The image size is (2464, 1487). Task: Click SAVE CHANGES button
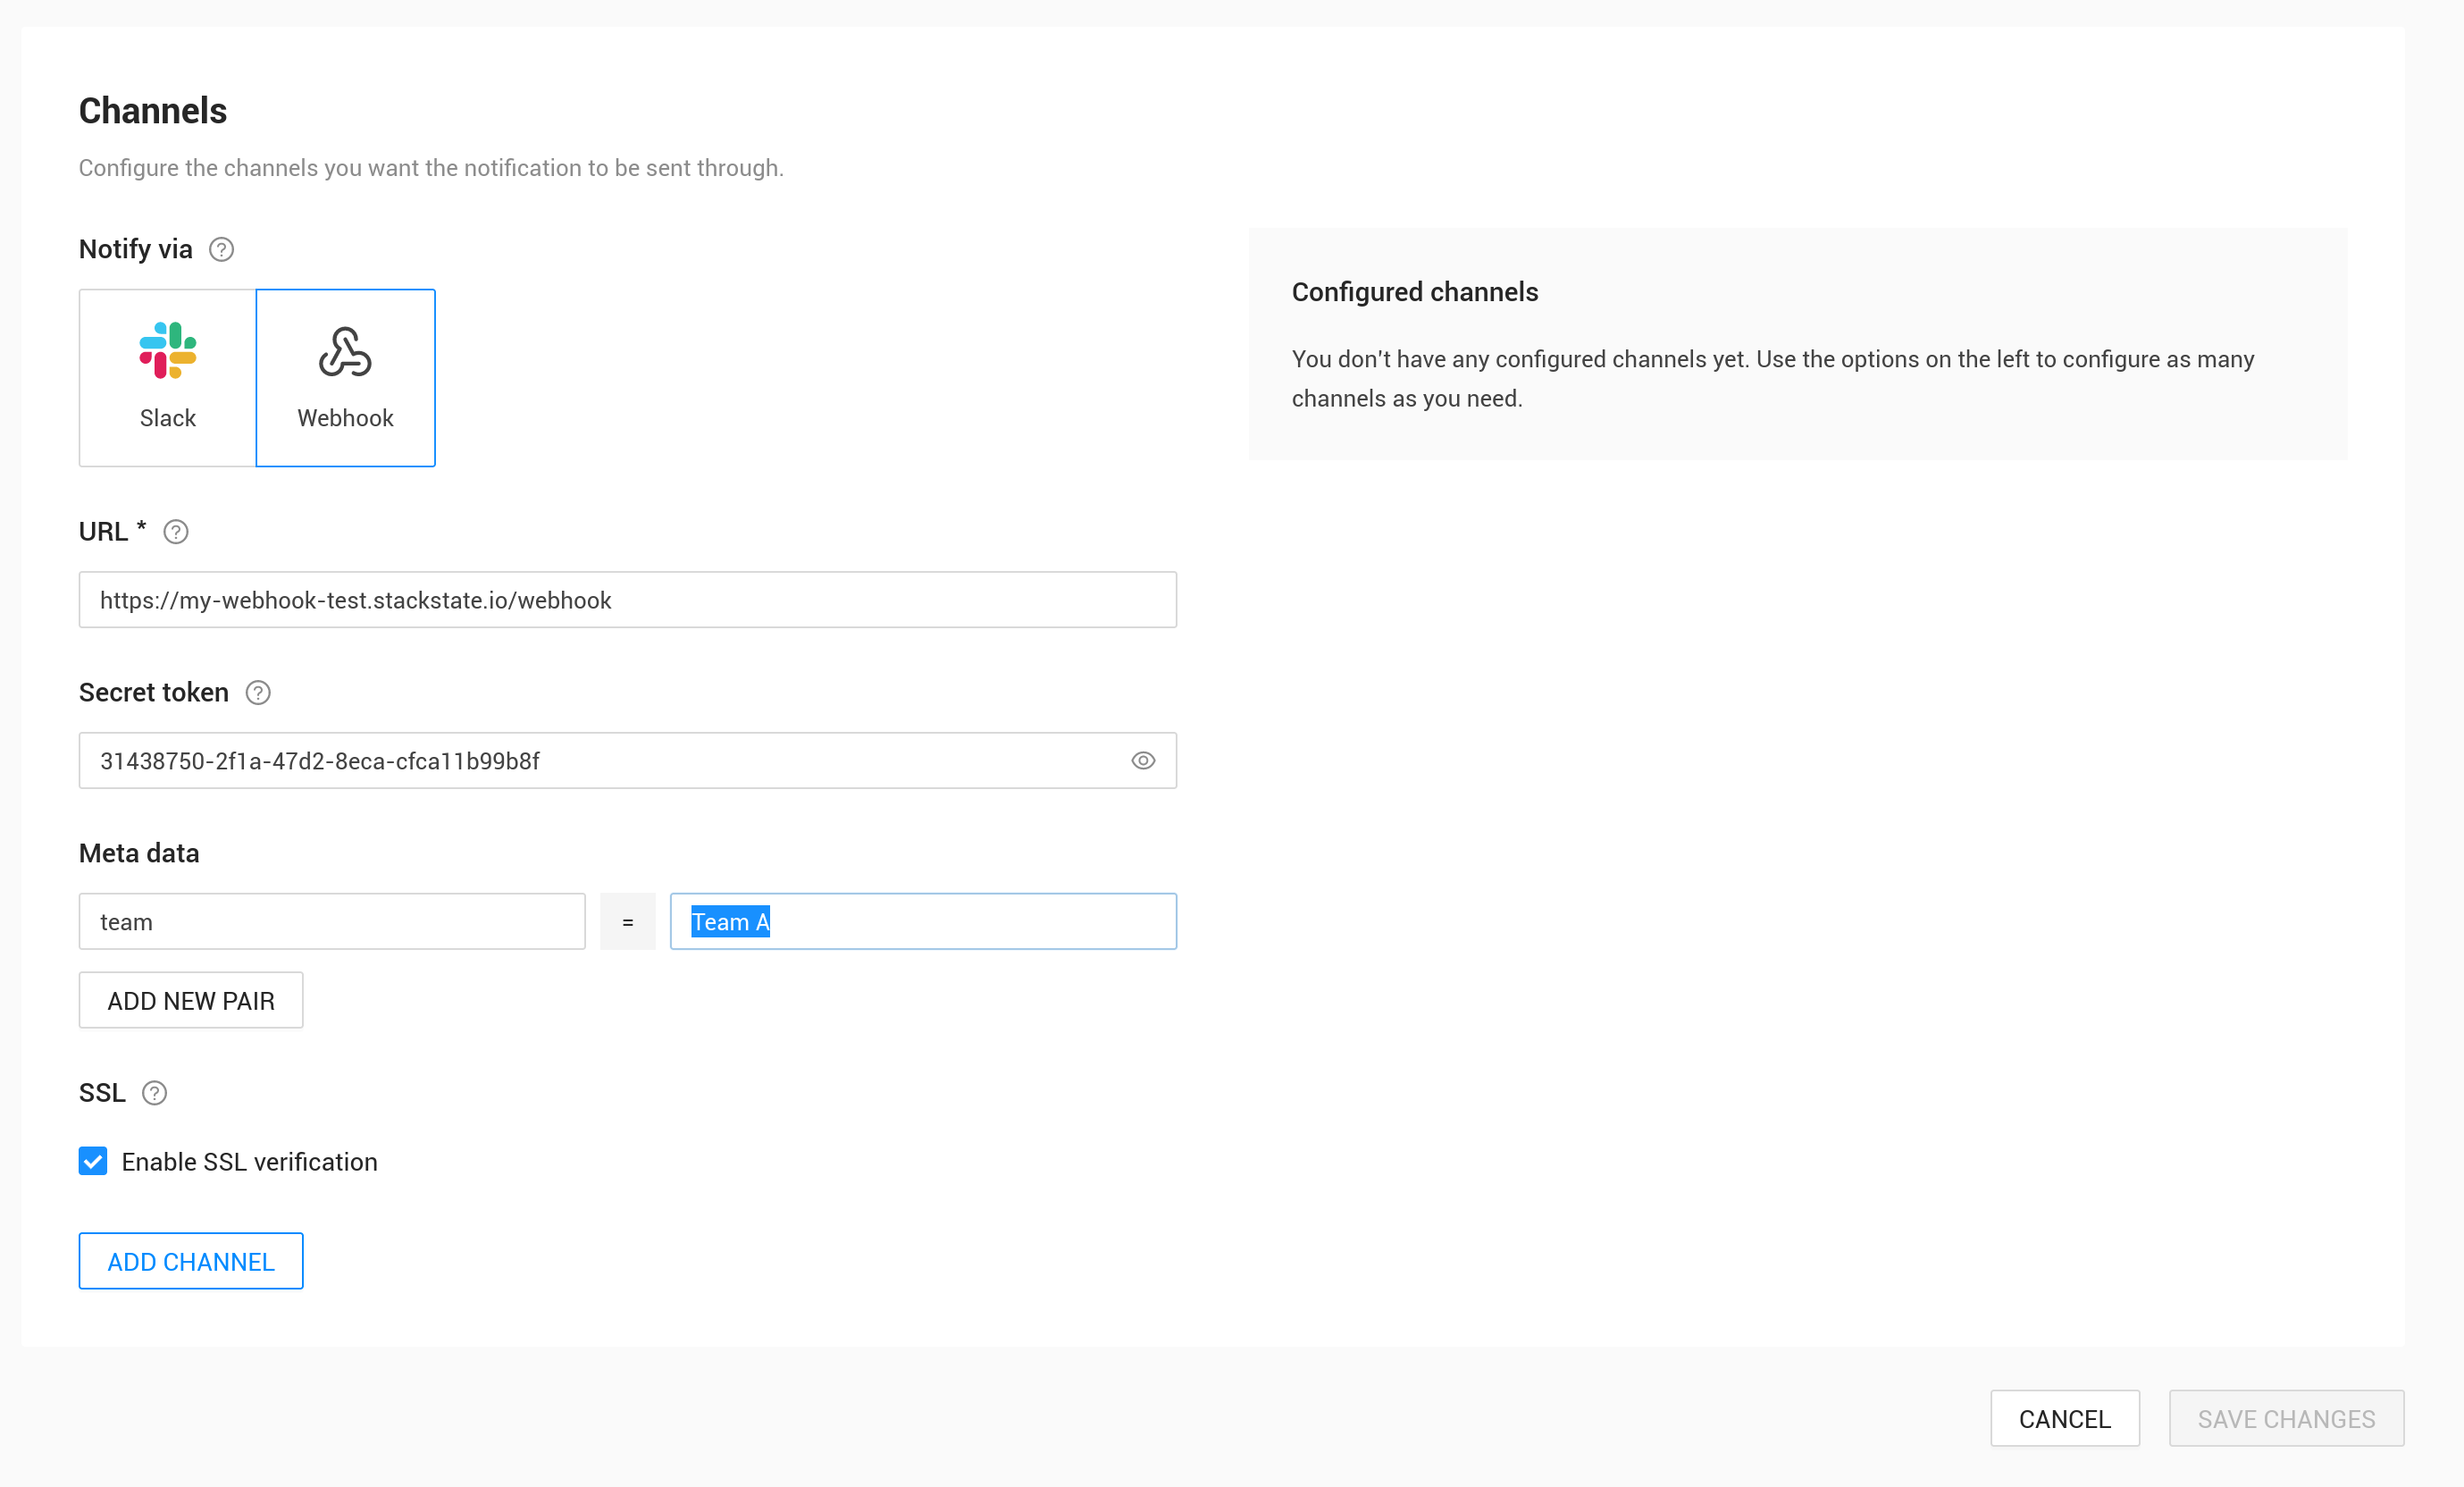pyautogui.click(x=2286, y=1418)
